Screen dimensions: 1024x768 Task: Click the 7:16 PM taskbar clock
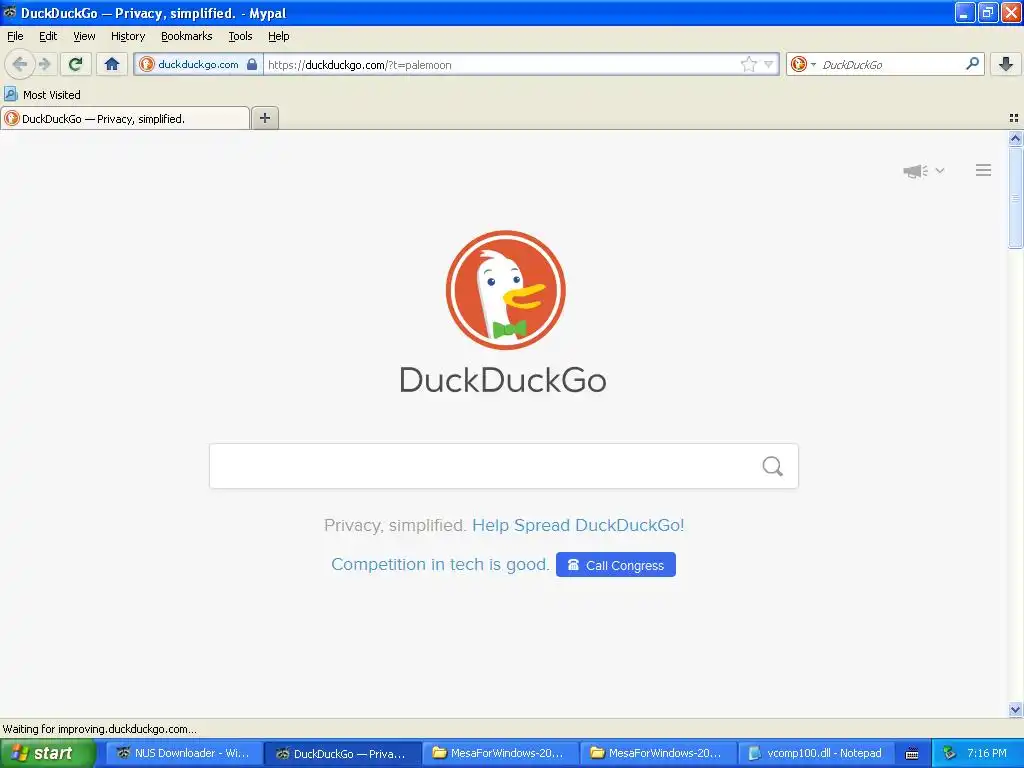click(x=987, y=754)
